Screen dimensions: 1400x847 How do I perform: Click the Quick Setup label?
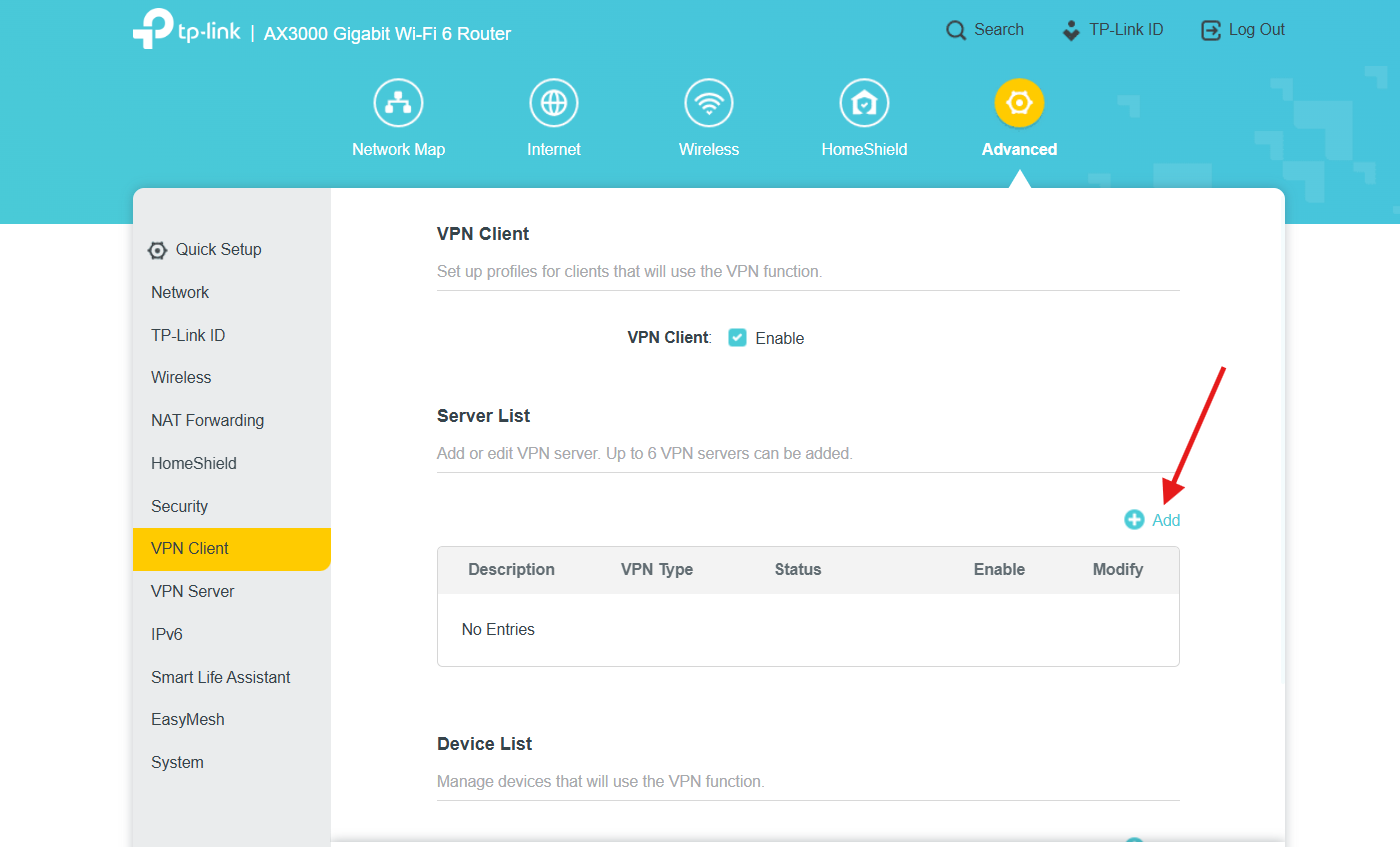tap(219, 250)
